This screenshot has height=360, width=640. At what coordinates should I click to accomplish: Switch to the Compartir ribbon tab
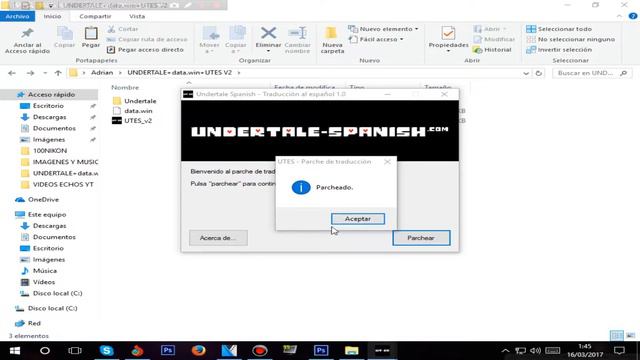pyautogui.click(x=95, y=16)
